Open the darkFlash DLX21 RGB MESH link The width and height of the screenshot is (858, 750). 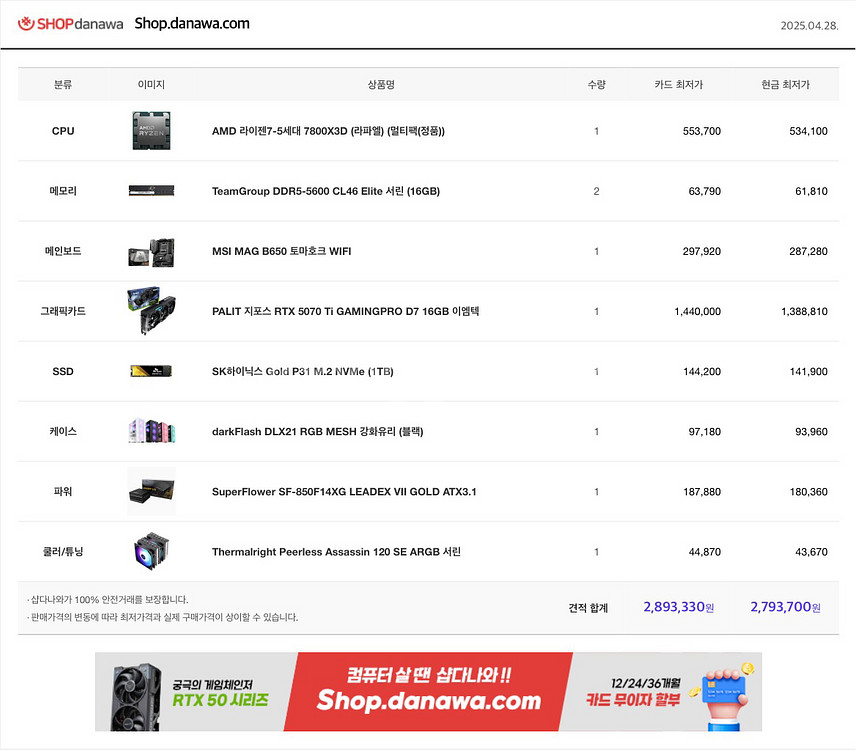point(318,432)
